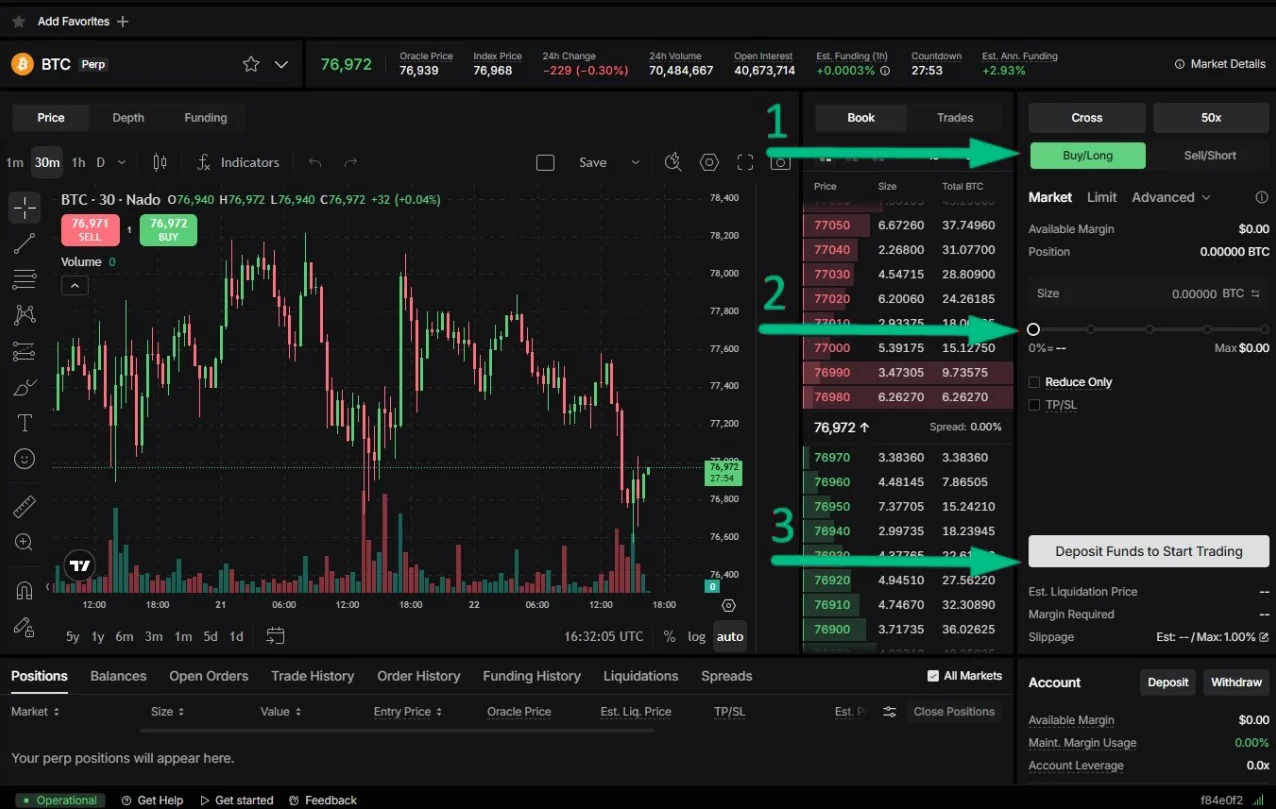
Task: Enable the Reduce Only checkbox
Action: point(1034,382)
